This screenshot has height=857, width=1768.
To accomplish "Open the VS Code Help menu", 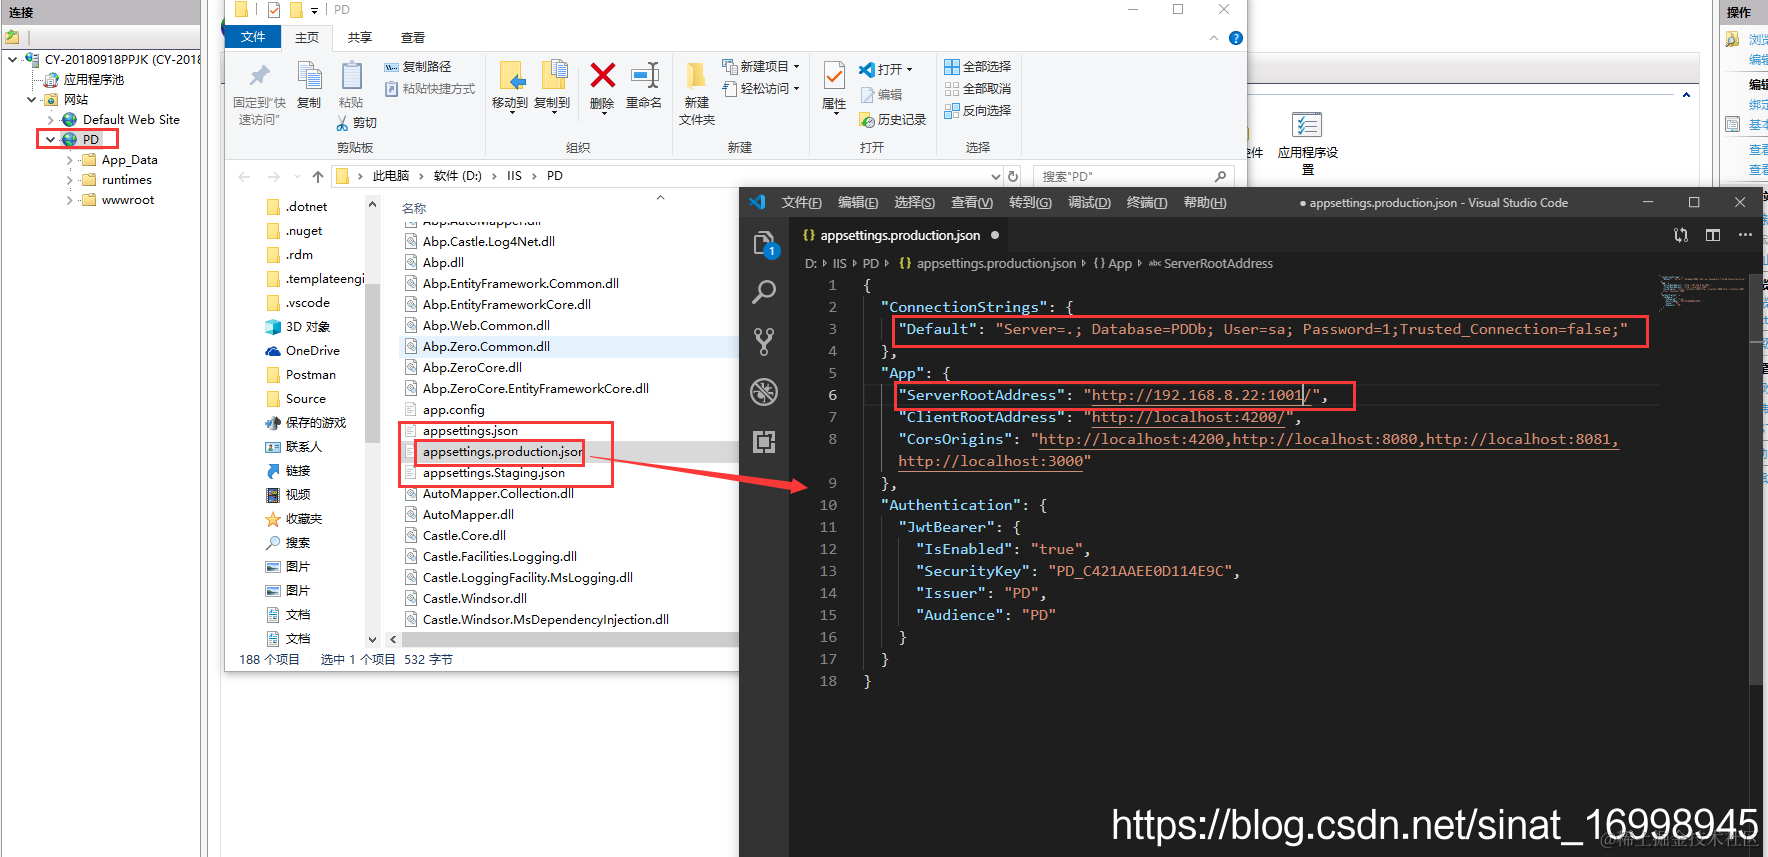I will tap(1205, 203).
